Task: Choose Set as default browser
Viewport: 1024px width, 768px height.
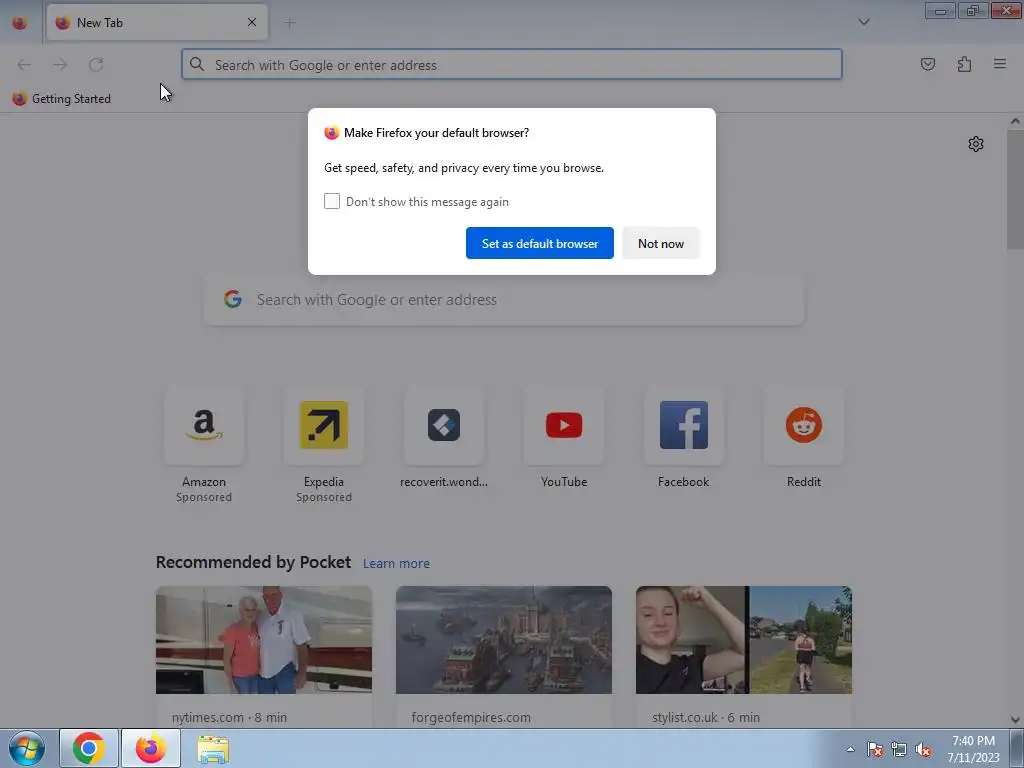Action: click(539, 243)
